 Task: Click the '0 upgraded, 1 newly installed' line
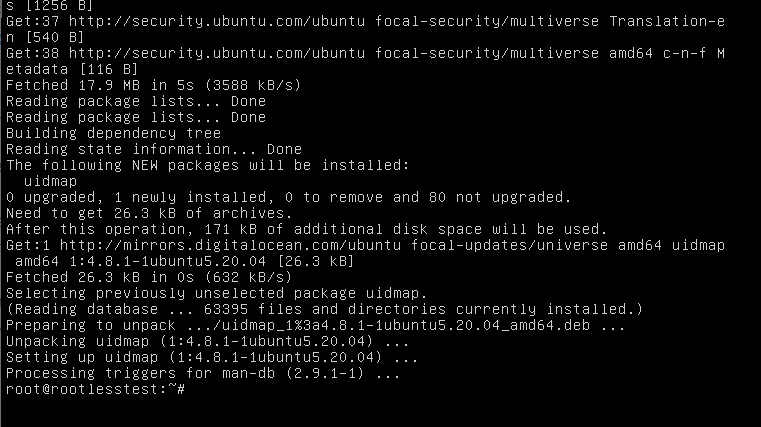tap(289, 197)
